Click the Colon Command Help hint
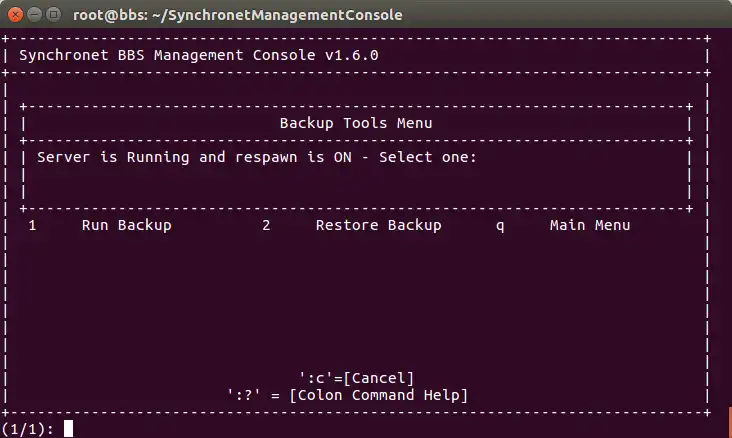Screen dimensions: 732x438 [x=347, y=395]
